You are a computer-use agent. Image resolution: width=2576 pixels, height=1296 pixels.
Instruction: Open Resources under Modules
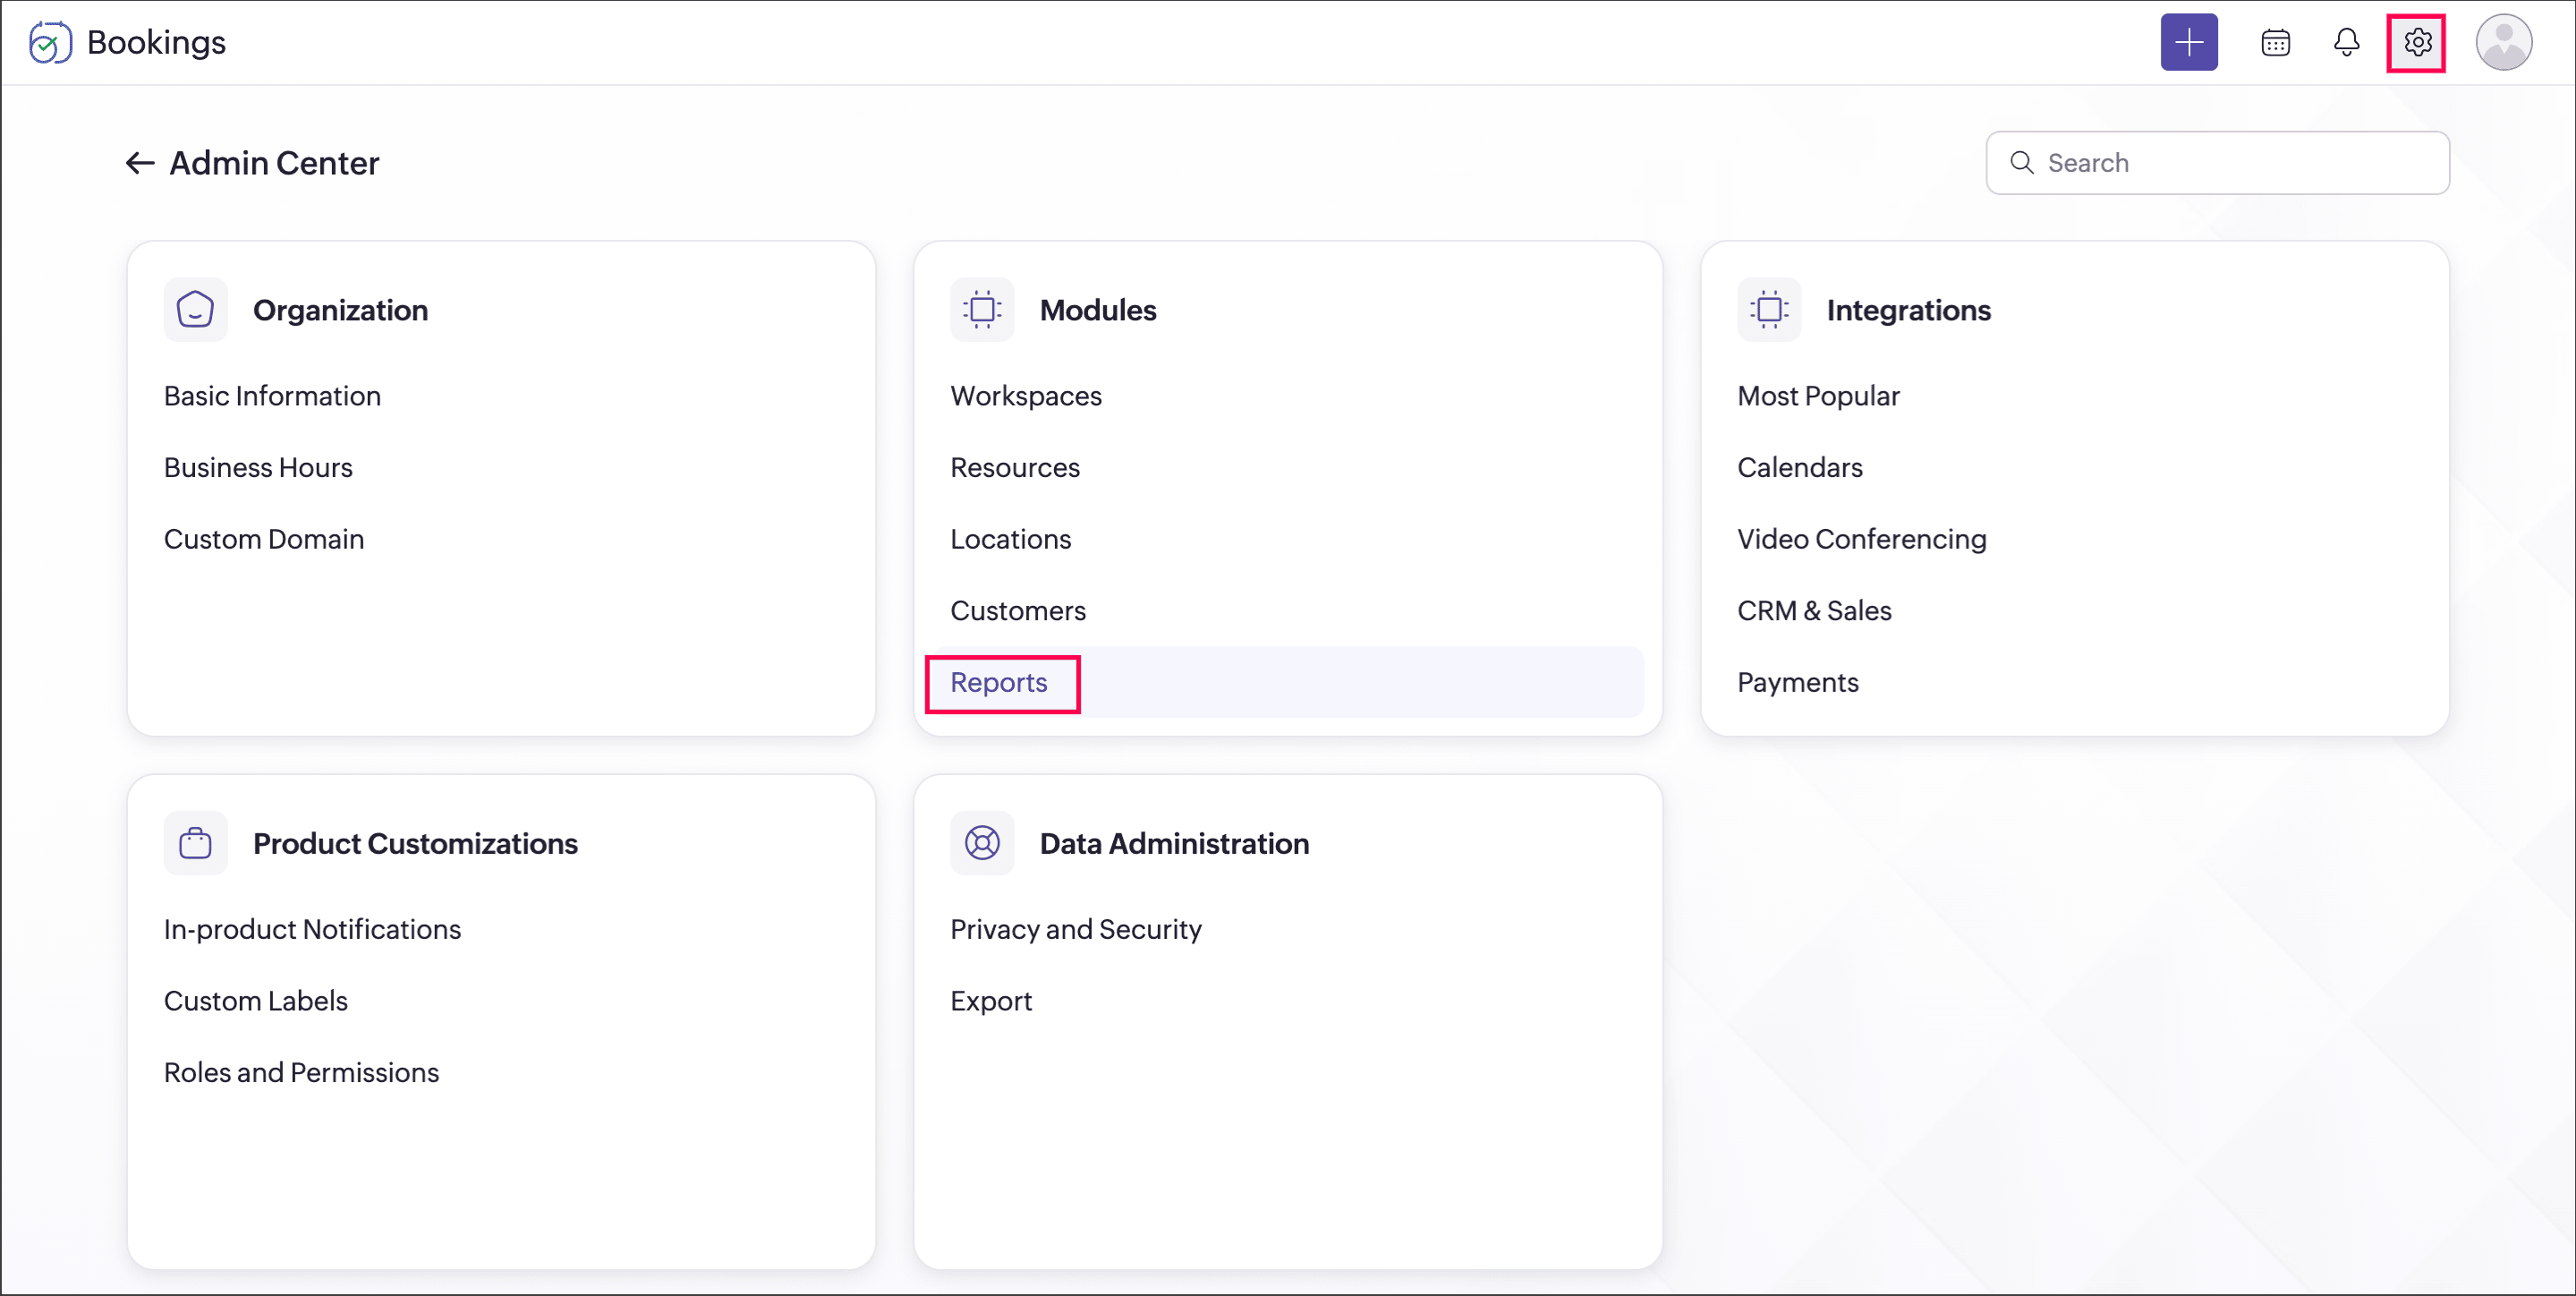(x=1015, y=467)
